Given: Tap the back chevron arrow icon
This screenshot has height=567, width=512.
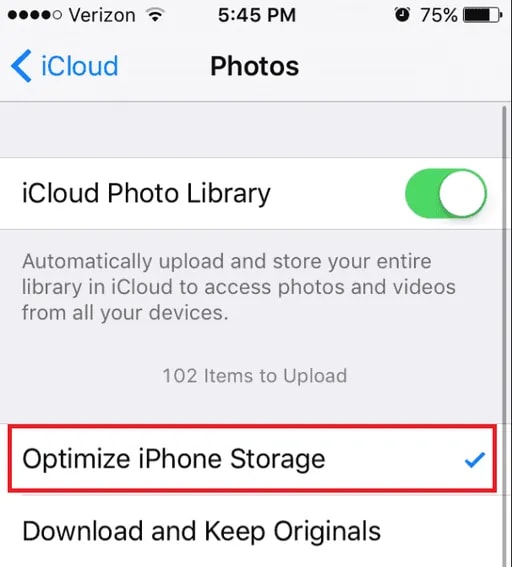Looking at the screenshot, I should click(21, 66).
